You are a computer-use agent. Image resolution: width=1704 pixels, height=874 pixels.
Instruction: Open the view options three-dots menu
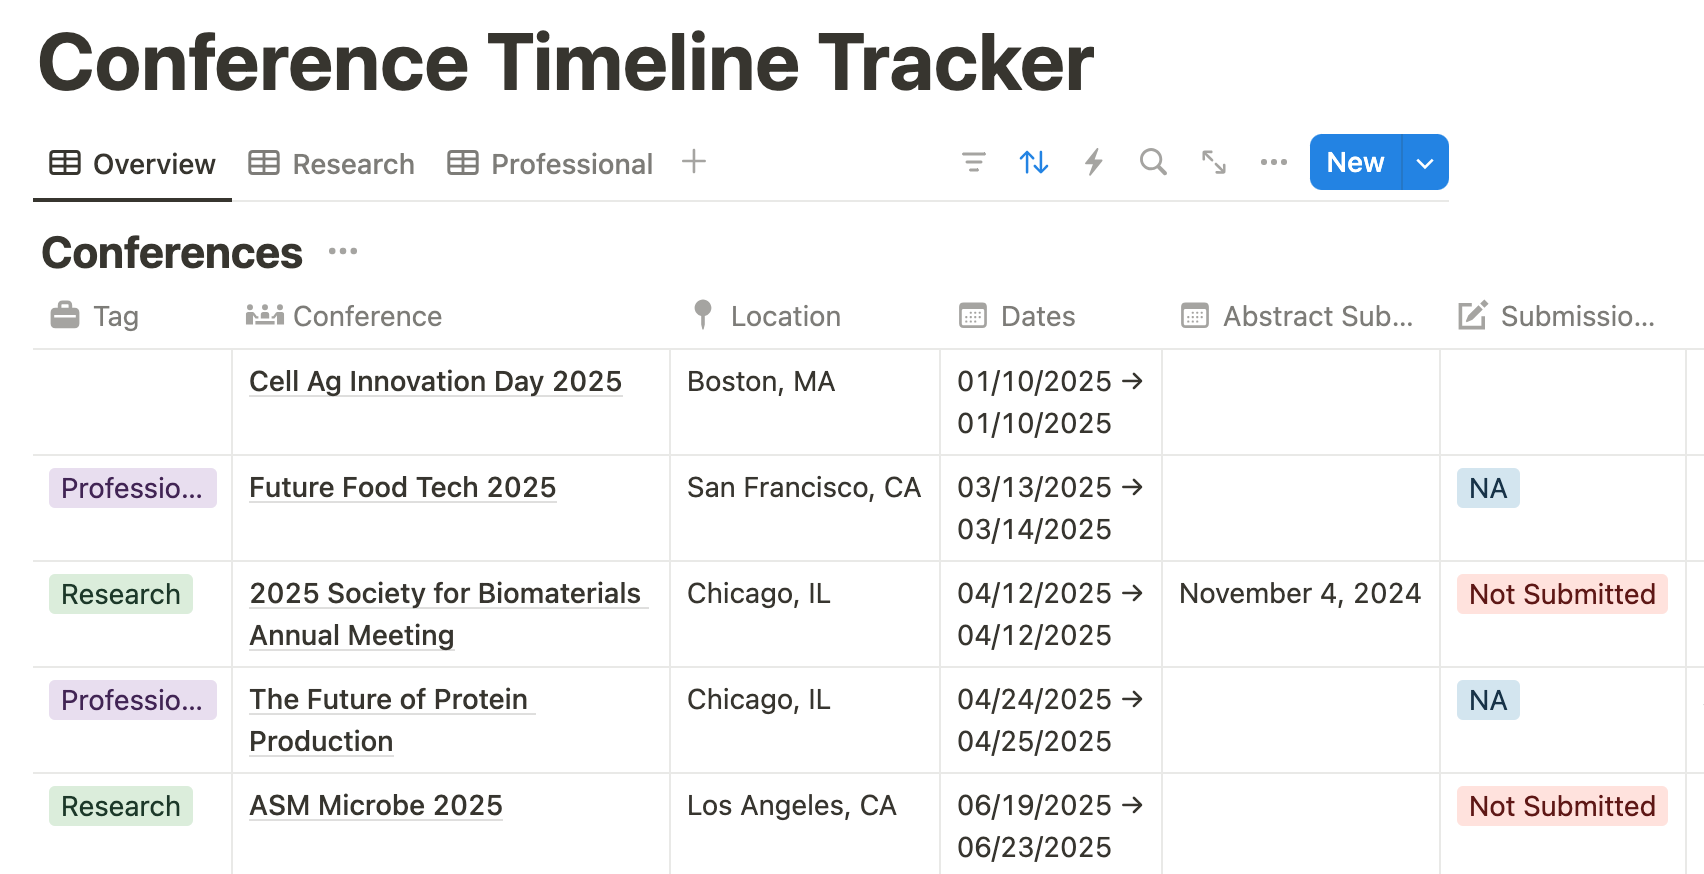(1273, 162)
